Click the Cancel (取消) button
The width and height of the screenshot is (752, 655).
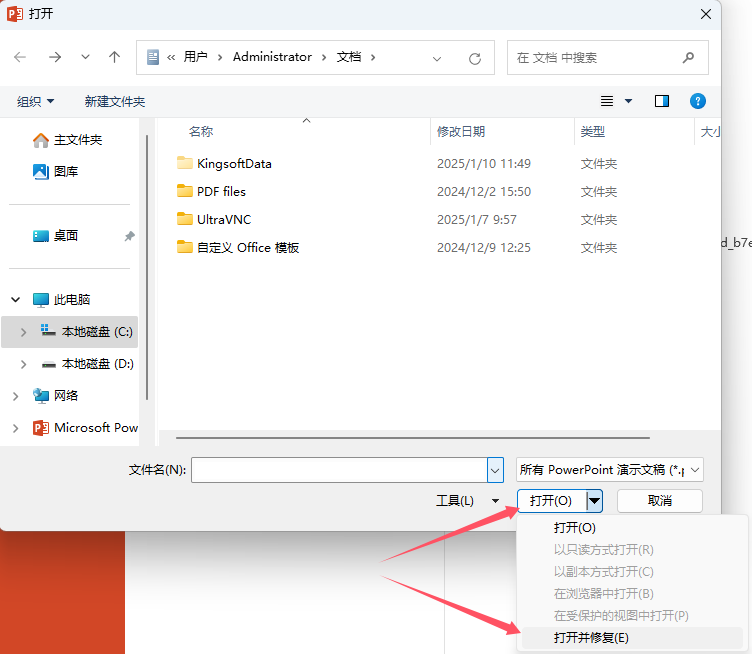point(659,500)
